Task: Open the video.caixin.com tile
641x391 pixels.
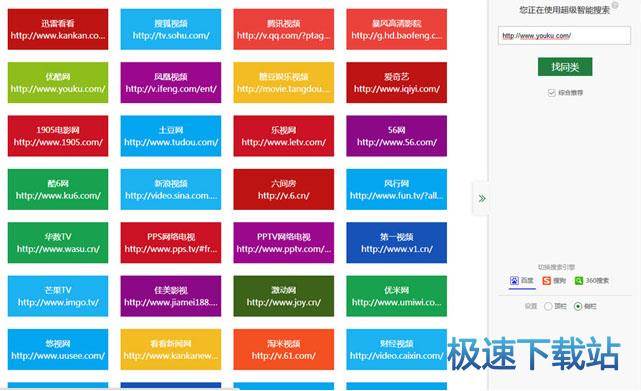Action: pos(397,350)
